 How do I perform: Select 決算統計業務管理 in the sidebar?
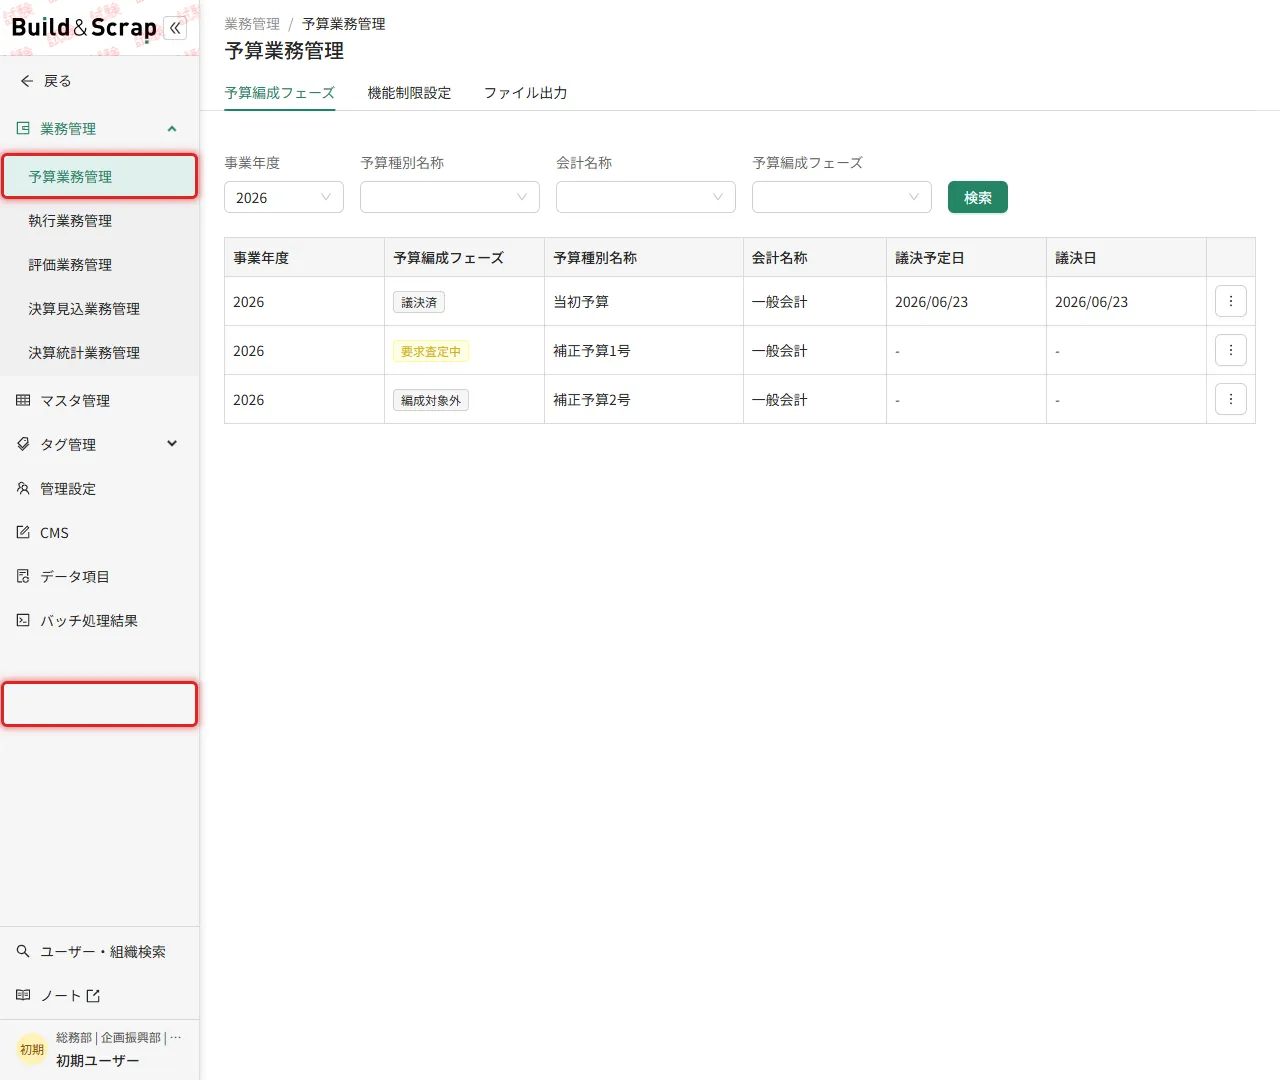tap(100, 352)
